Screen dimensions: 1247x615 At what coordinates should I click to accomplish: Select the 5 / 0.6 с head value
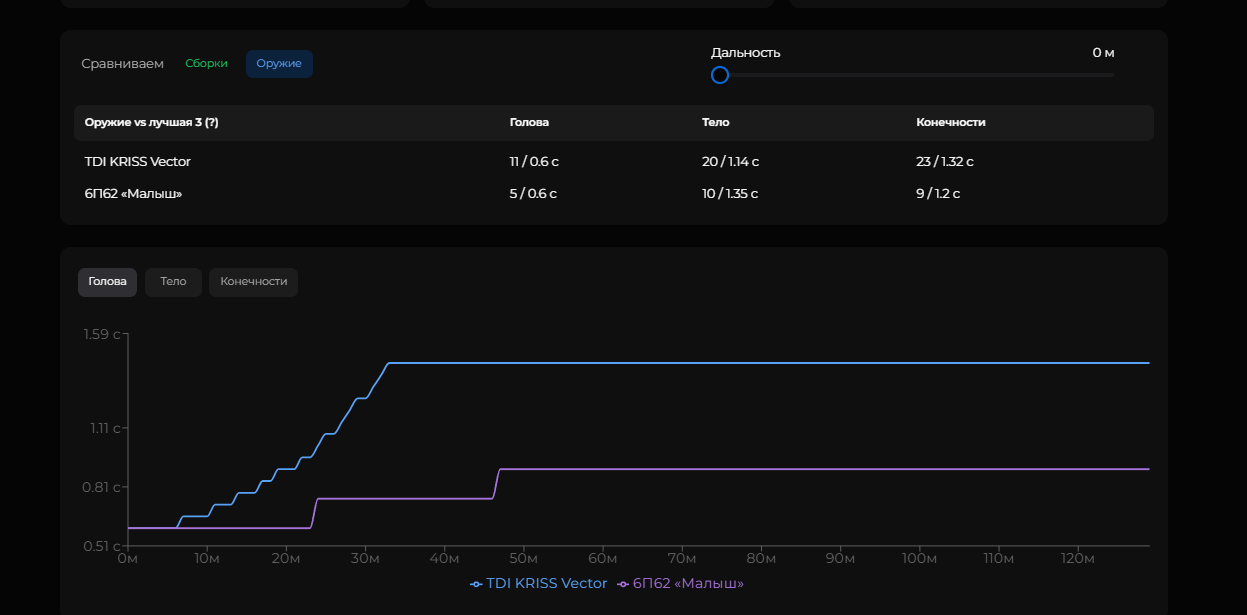533,193
